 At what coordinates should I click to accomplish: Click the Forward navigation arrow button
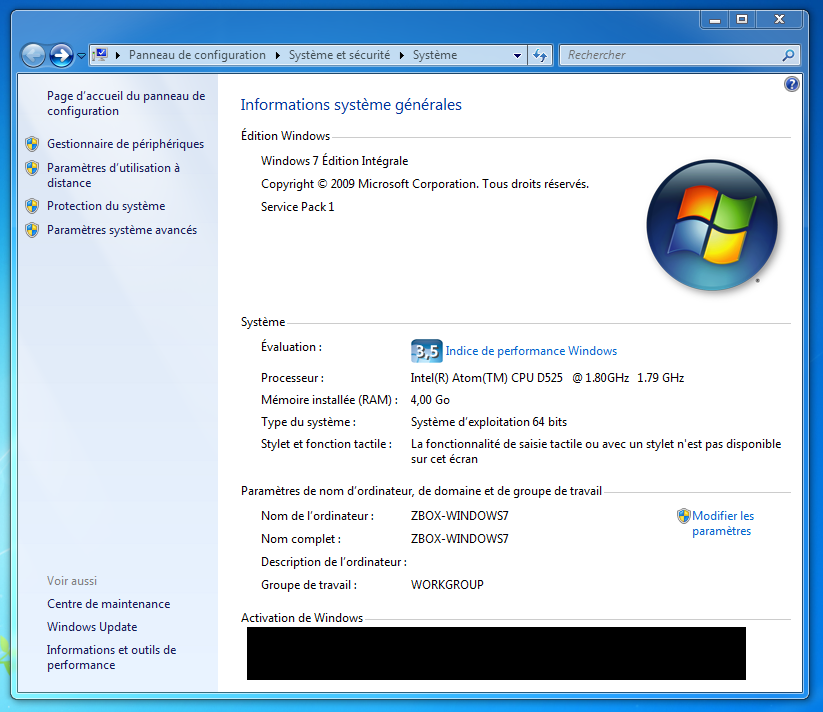61,55
